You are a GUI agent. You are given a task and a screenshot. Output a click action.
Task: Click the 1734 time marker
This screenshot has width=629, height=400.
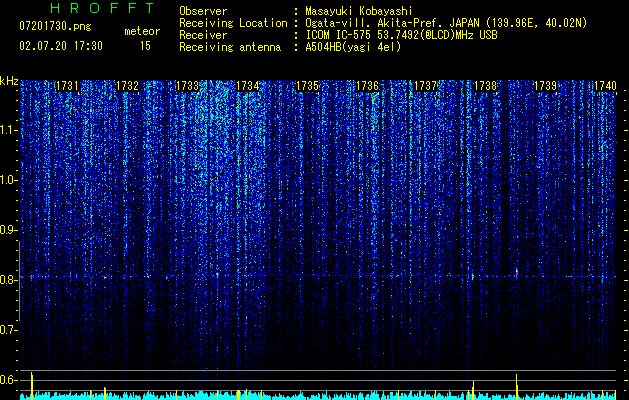pos(248,85)
